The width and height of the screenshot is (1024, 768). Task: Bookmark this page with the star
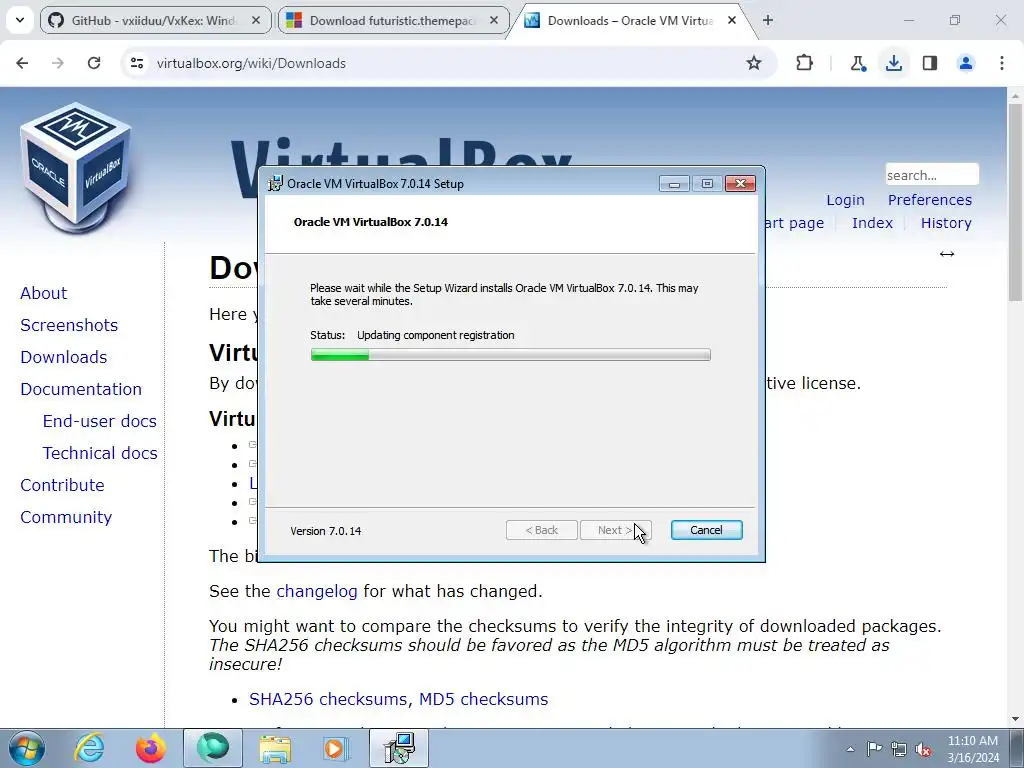coord(754,63)
